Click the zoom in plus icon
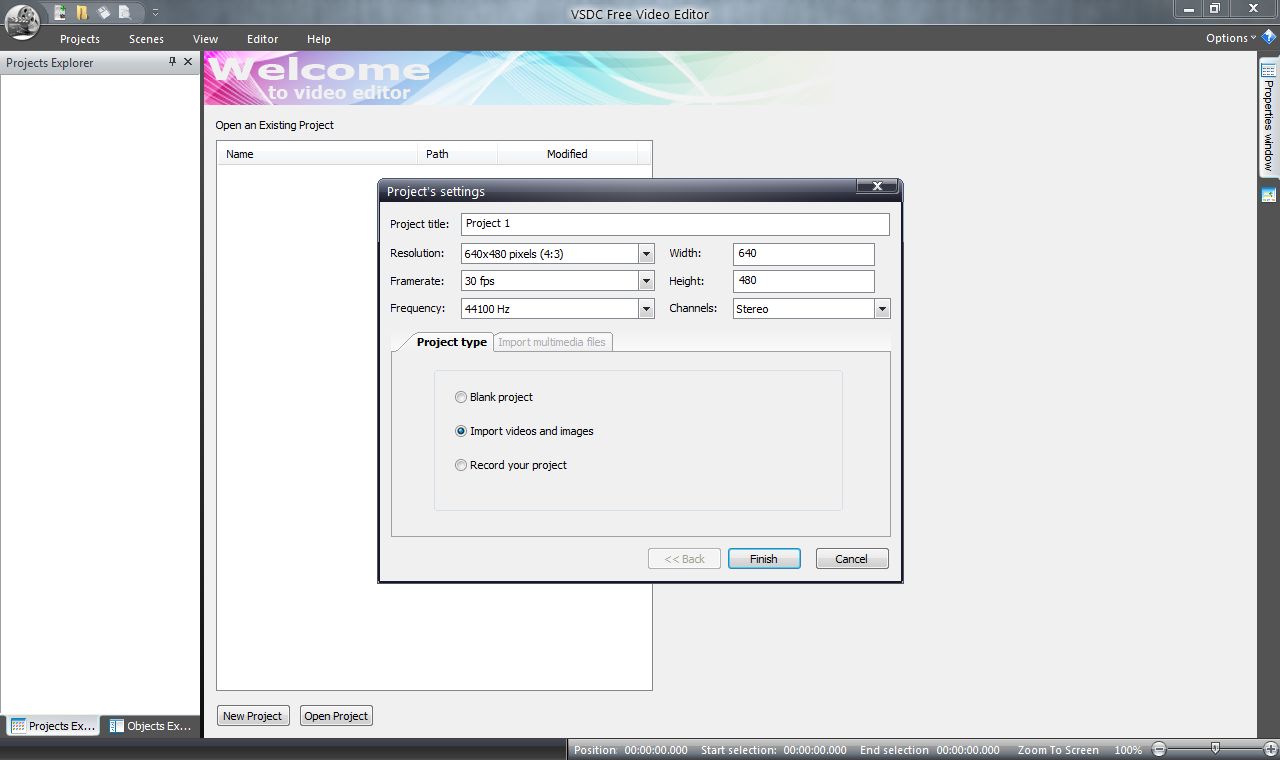This screenshot has width=1280, height=760. click(1270, 749)
